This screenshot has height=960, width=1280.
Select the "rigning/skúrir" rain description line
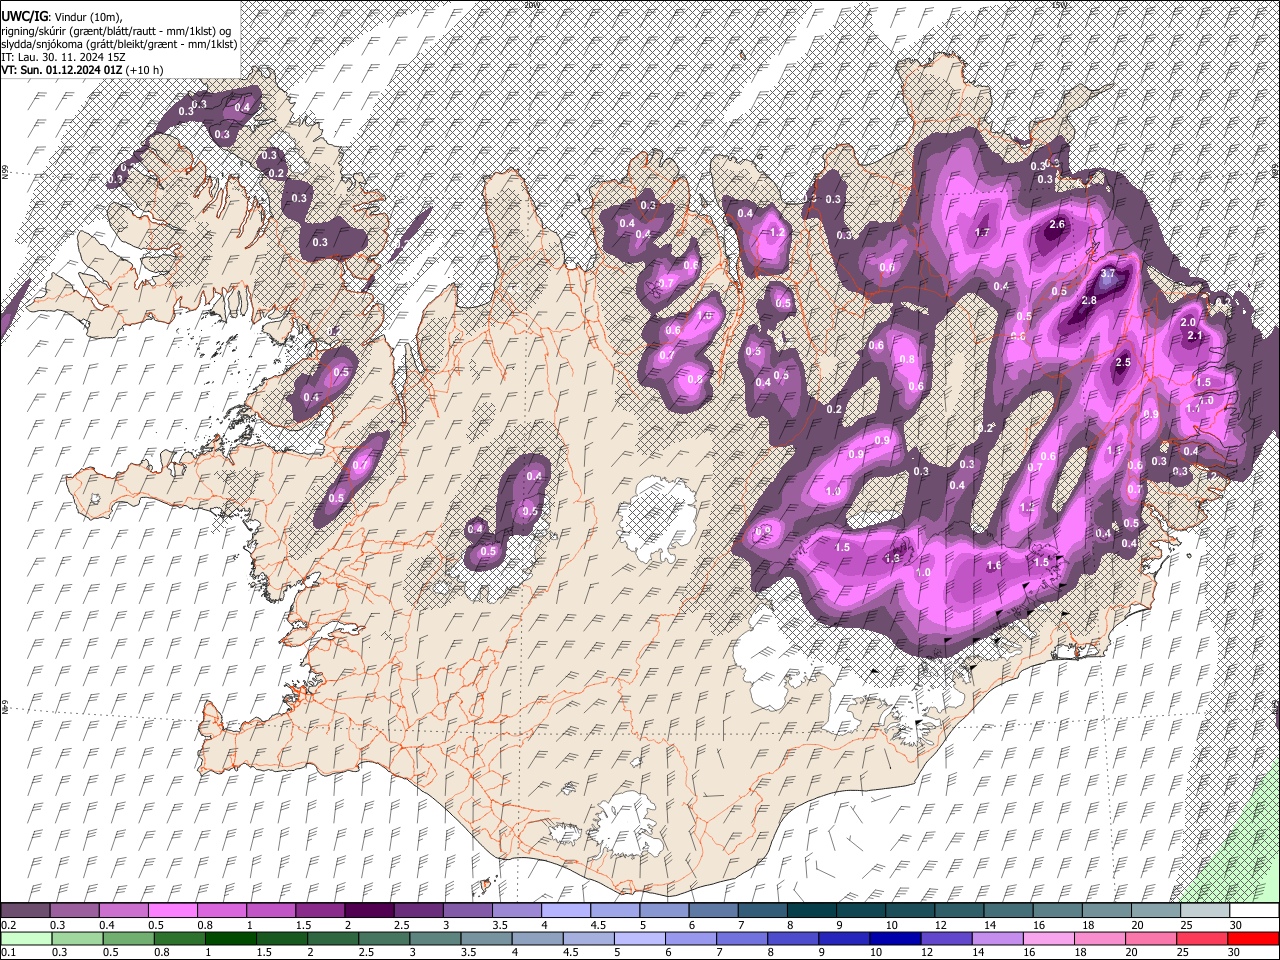117,31
